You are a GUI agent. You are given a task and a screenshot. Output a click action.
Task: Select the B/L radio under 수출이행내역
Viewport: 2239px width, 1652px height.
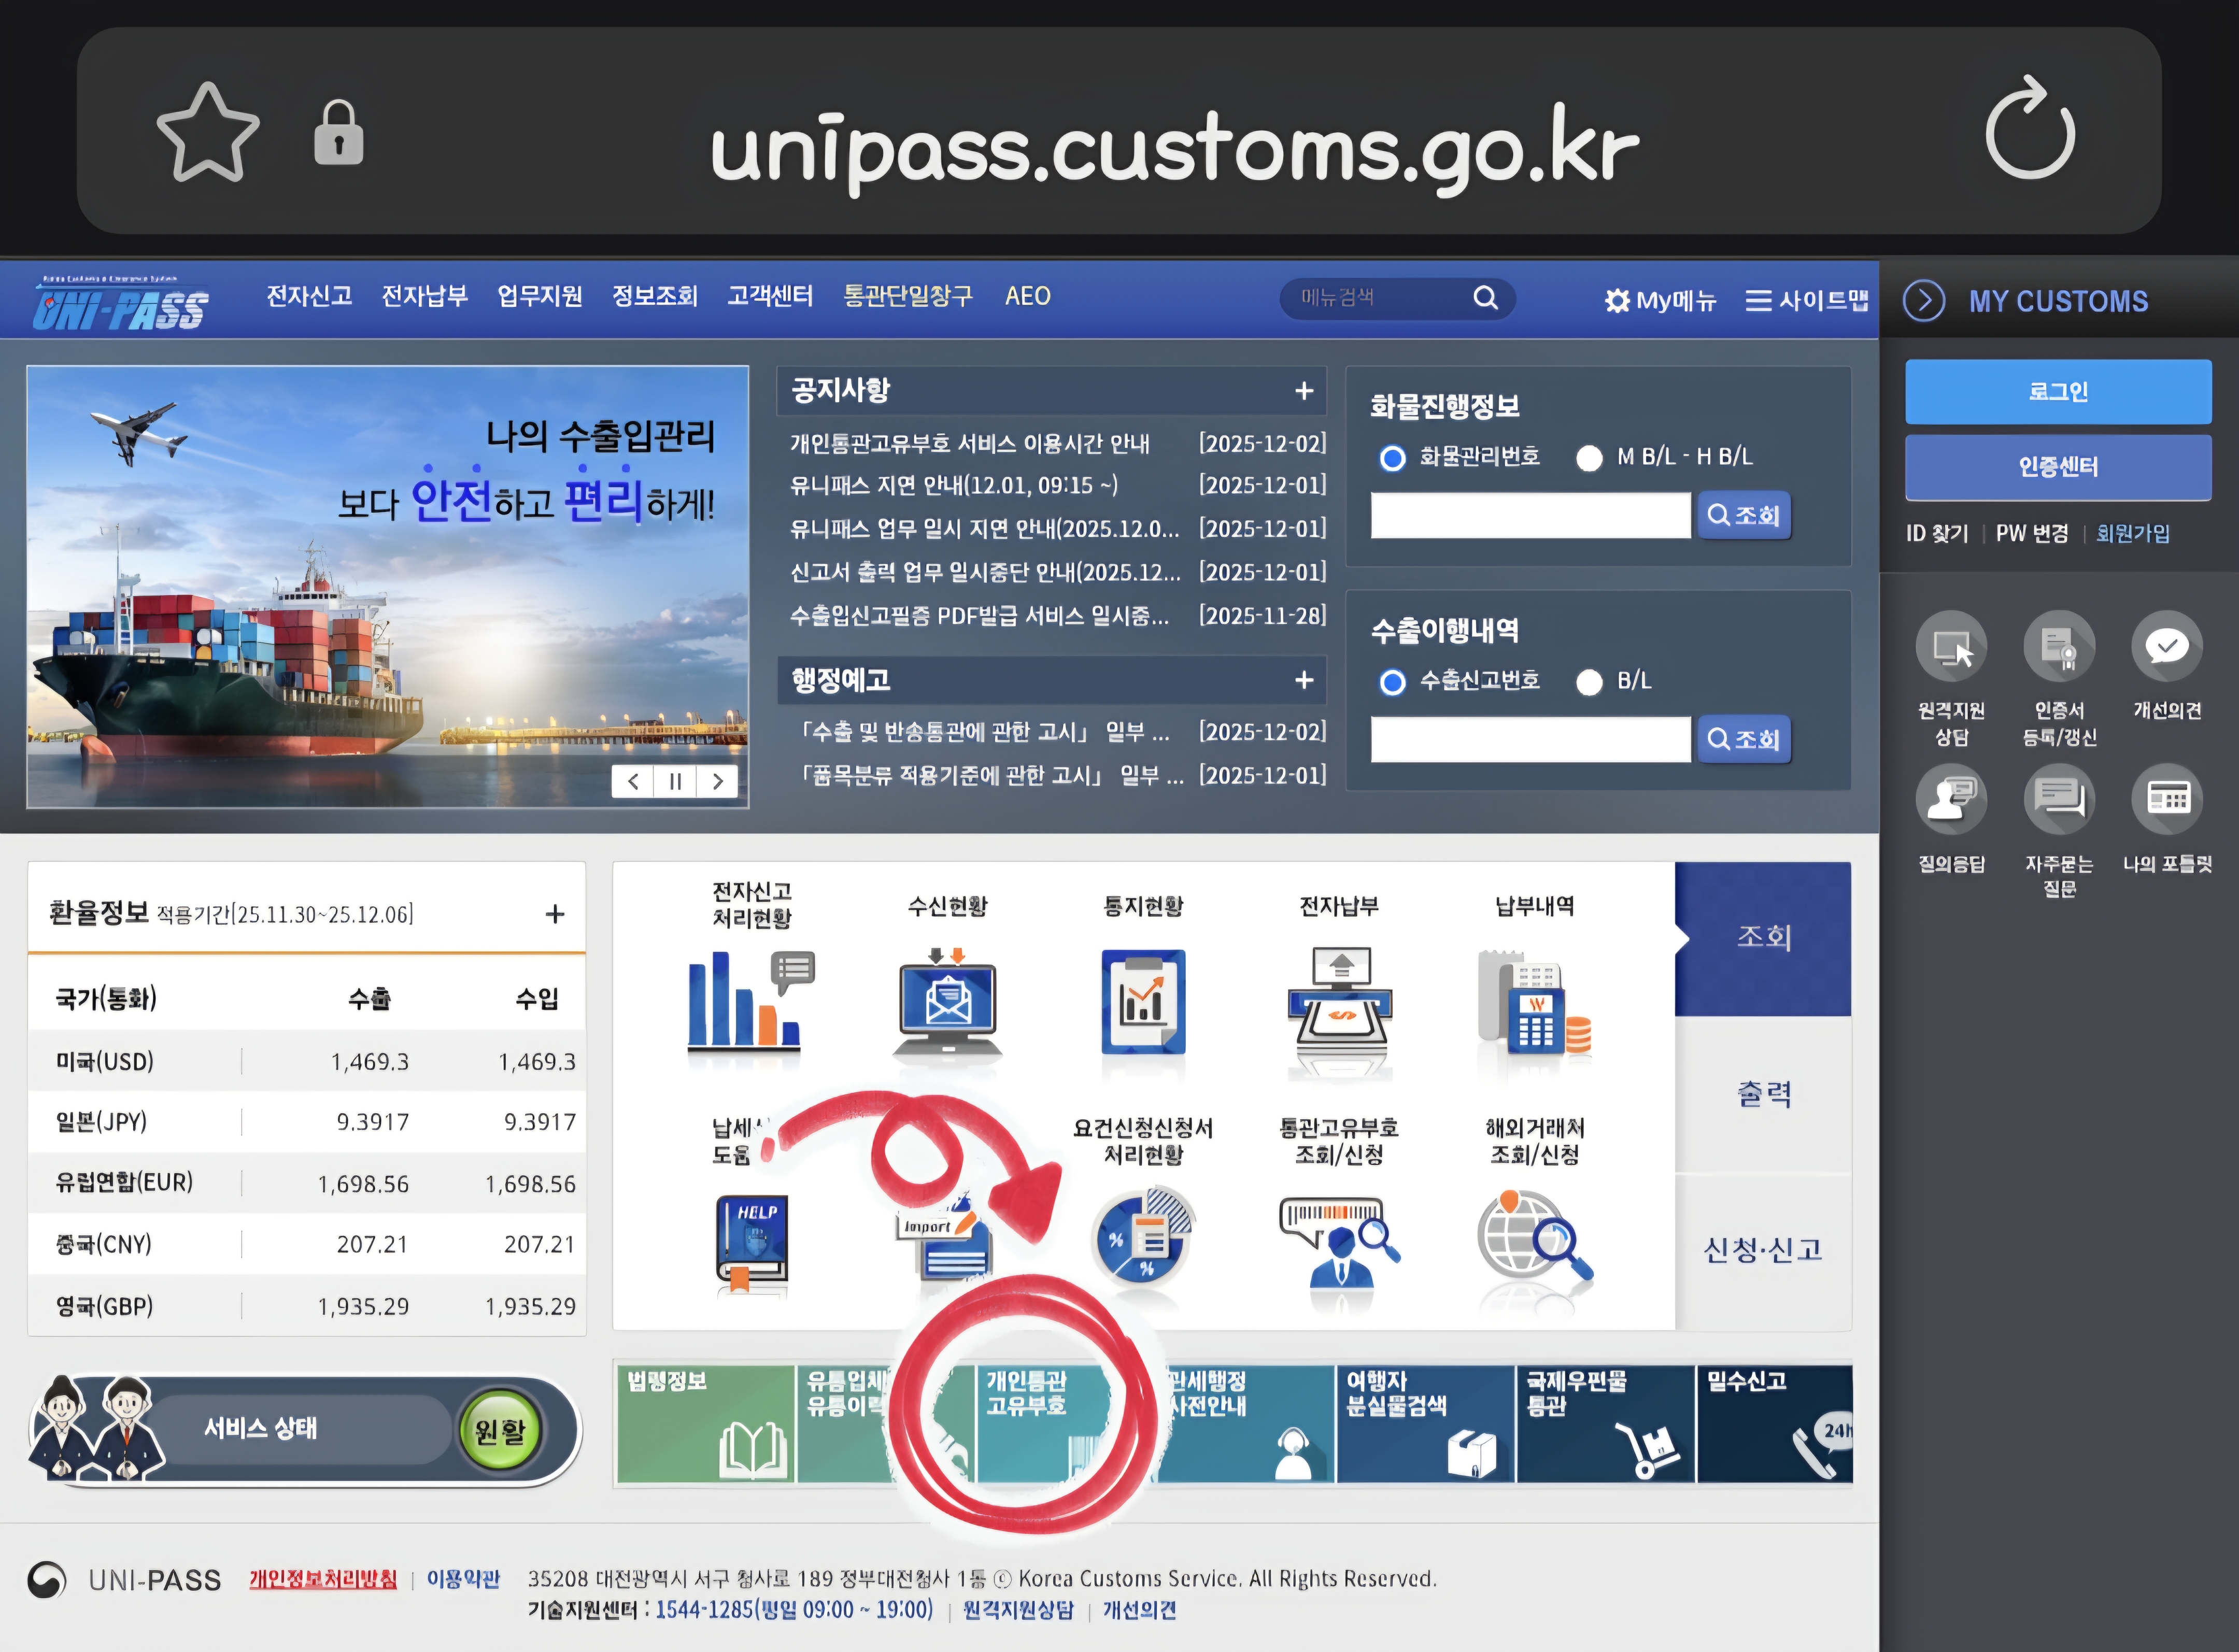coord(1589,682)
